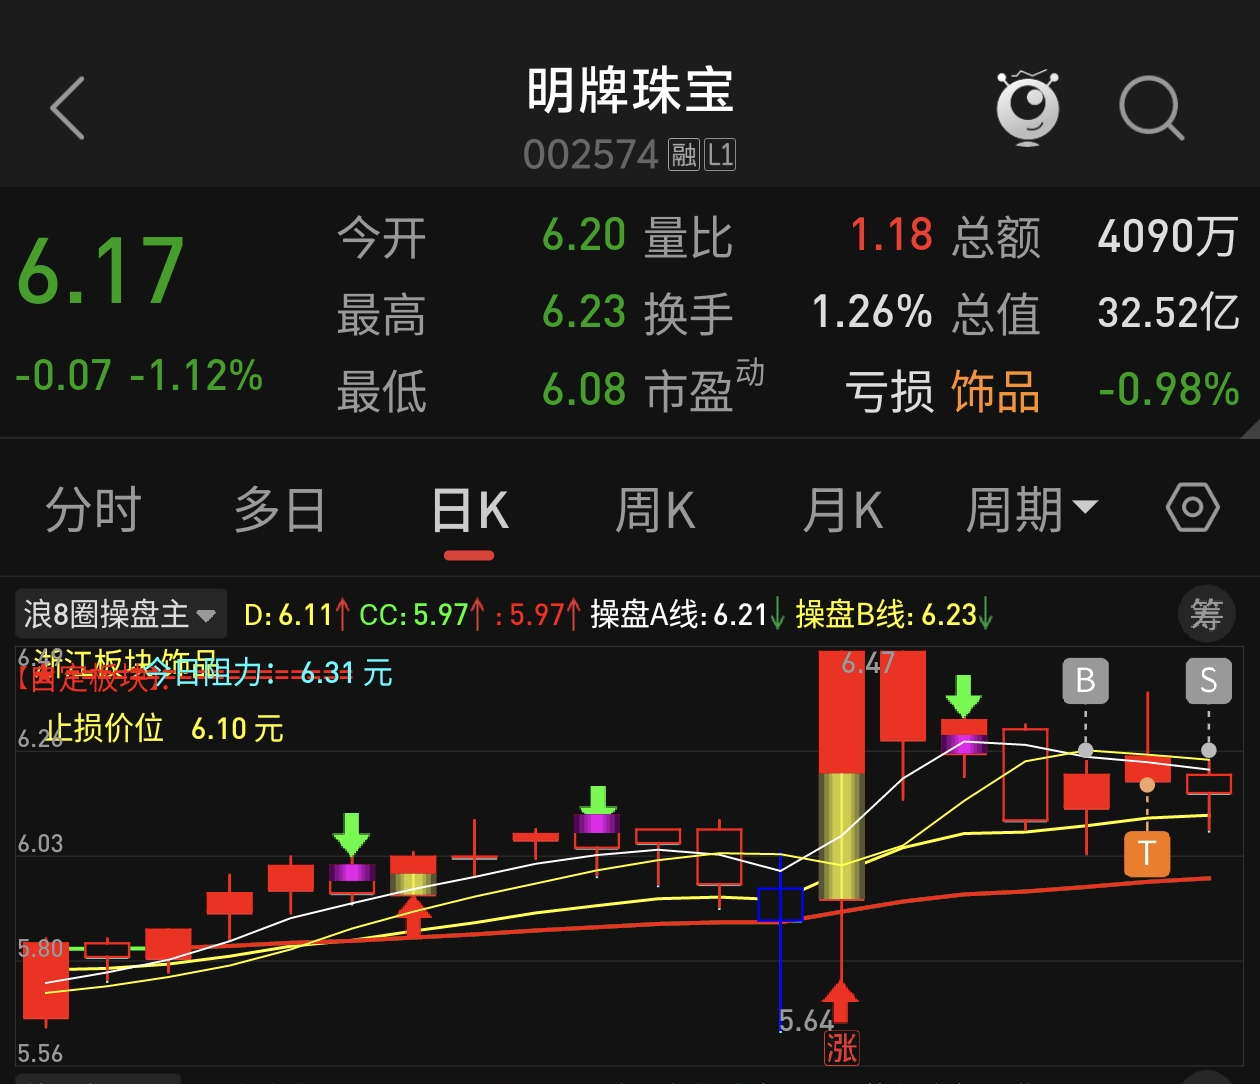This screenshot has height=1084, width=1260.
Task: Tap the D: 6.11 indicator value
Action: (296, 614)
